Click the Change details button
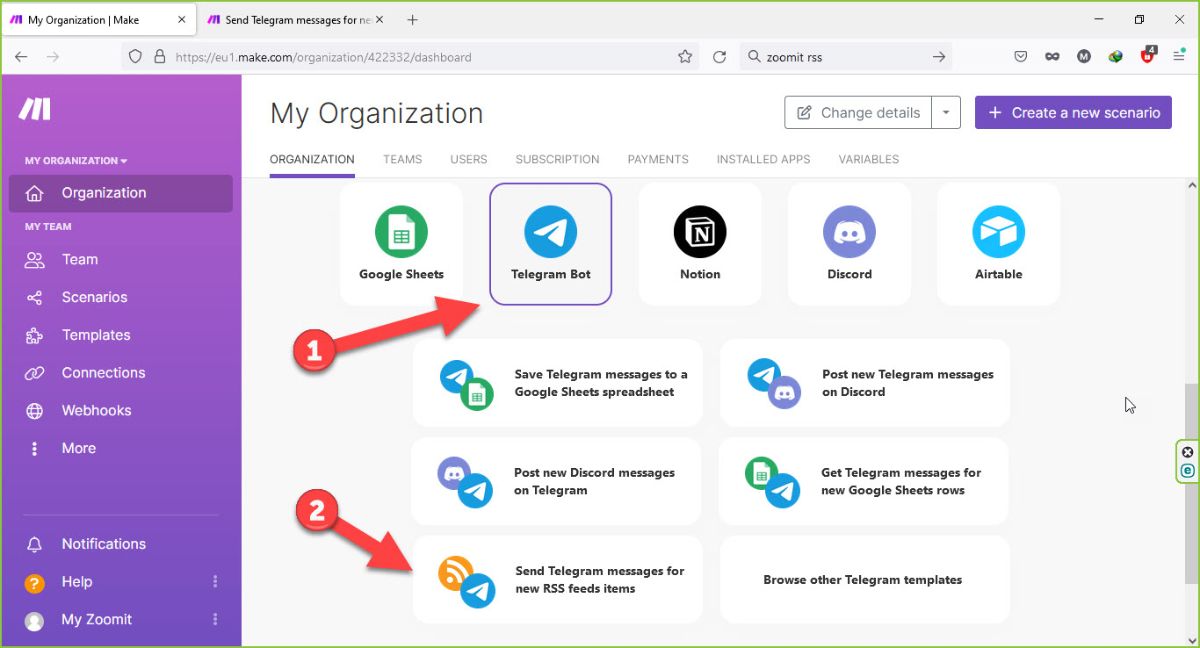Viewport: 1200px width, 648px height. [x=858, y=113]
